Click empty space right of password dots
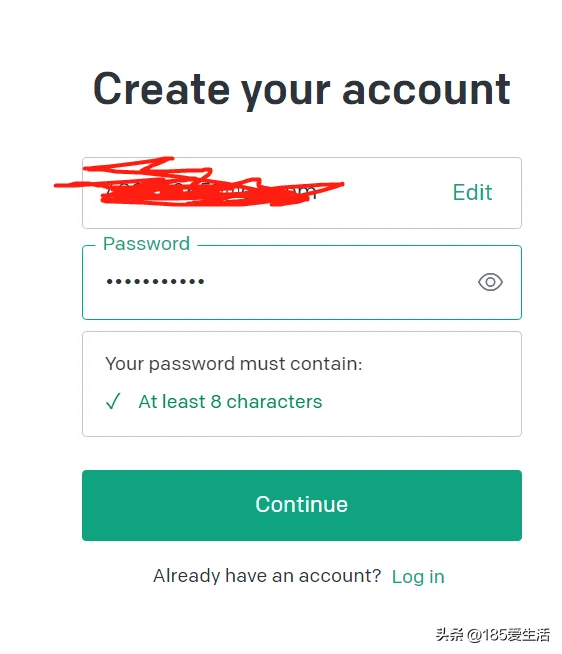 (x=338, y=282)
